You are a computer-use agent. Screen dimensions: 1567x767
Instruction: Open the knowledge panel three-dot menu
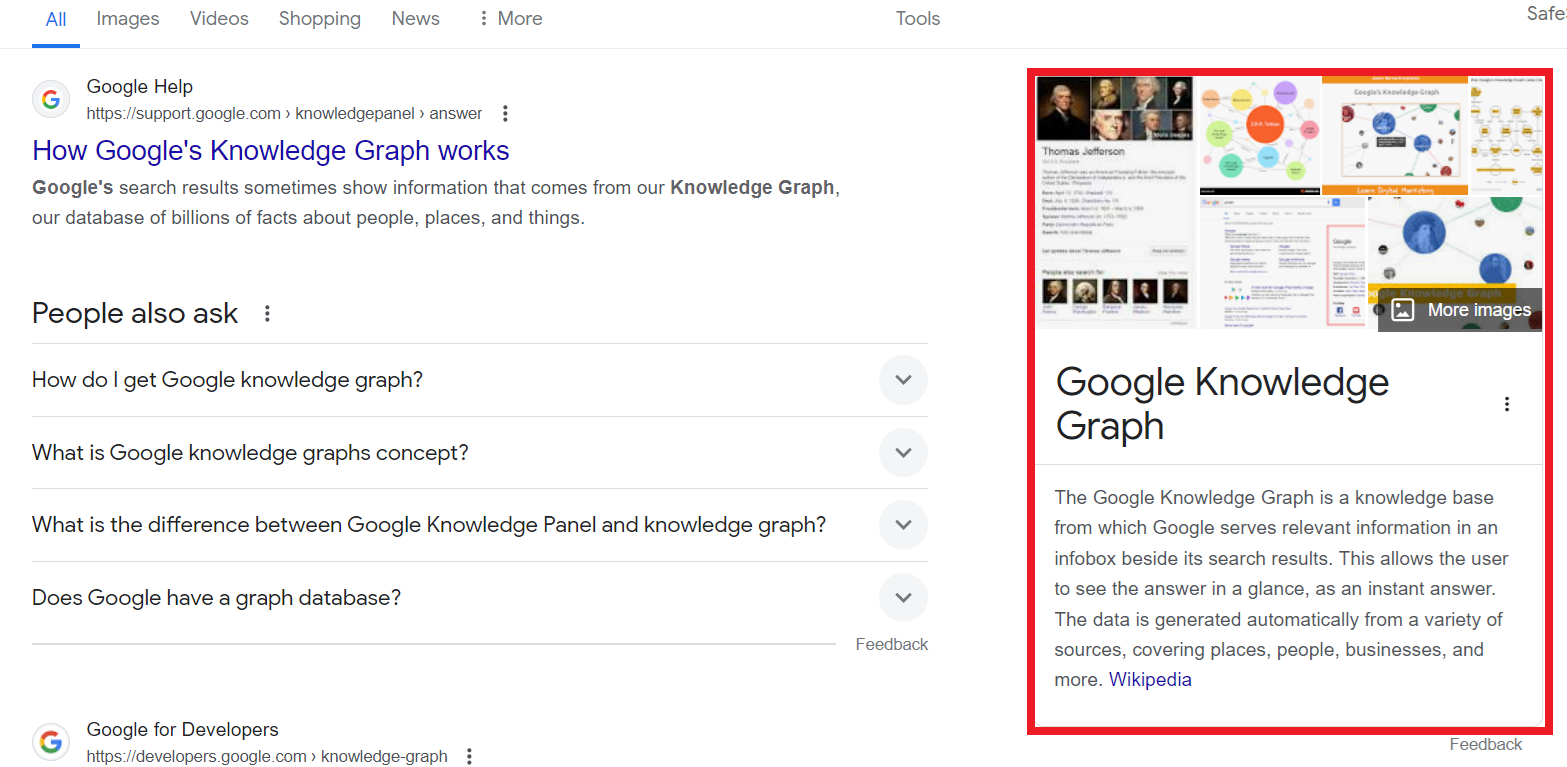(x=1507, y=404)
